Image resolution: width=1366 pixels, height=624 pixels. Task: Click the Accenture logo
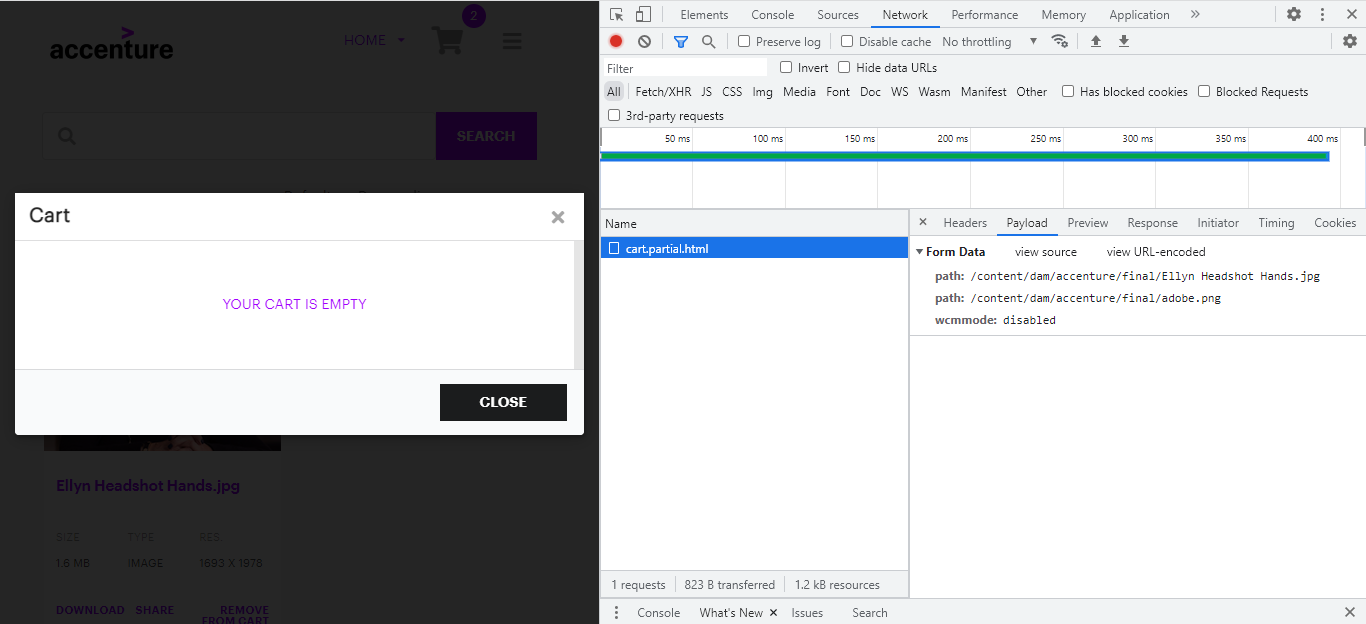coord(111,44)
